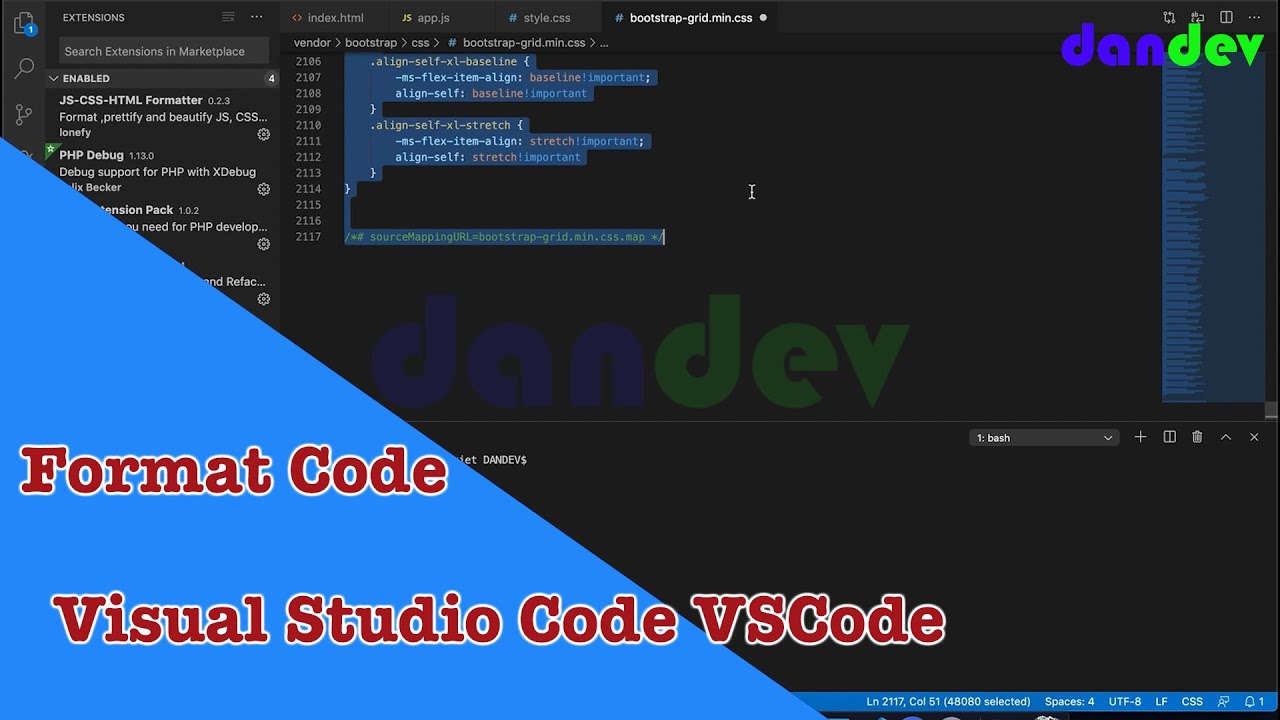
Task: Go to line via 'Ln 2117, Col 51' status
Action: coord(948,702)
